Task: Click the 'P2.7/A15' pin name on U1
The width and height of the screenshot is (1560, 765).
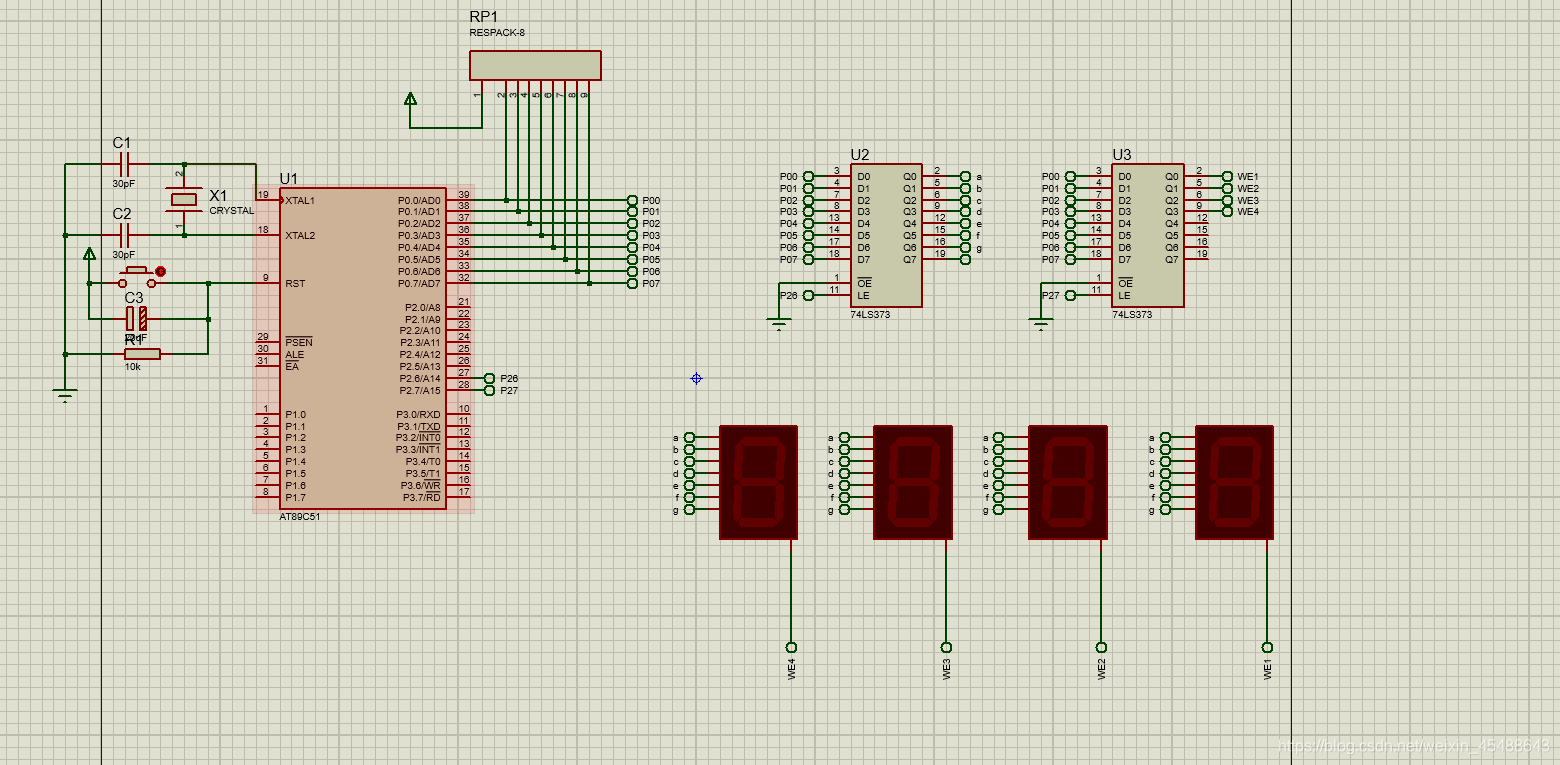Action: [422, 390]
